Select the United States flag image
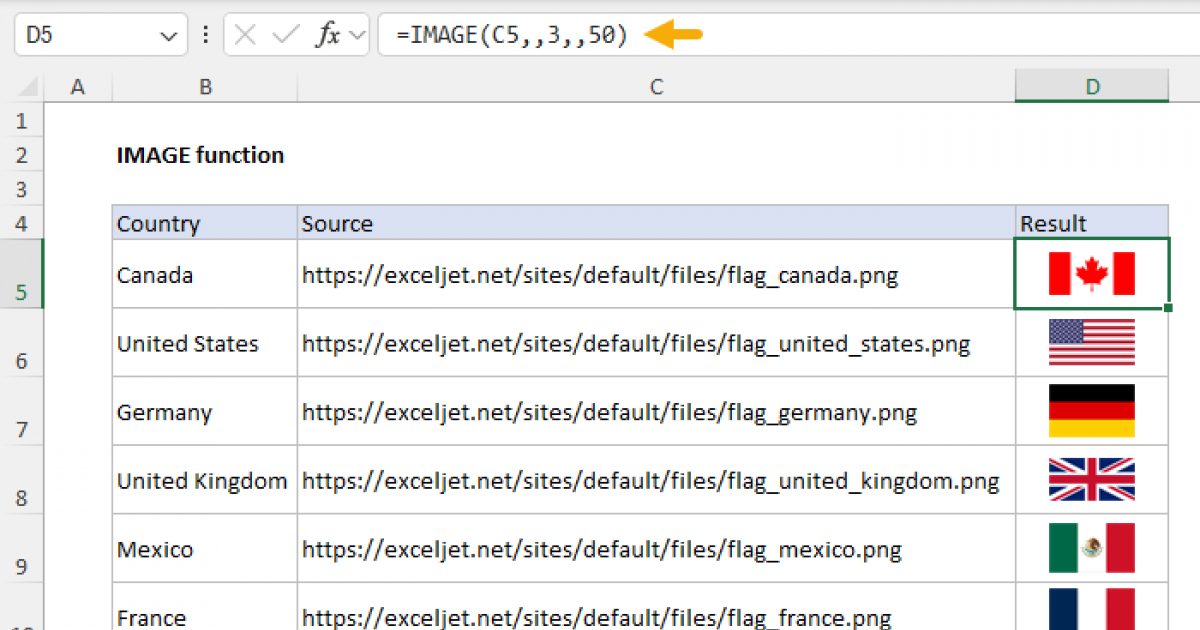 click(1091, 342)
